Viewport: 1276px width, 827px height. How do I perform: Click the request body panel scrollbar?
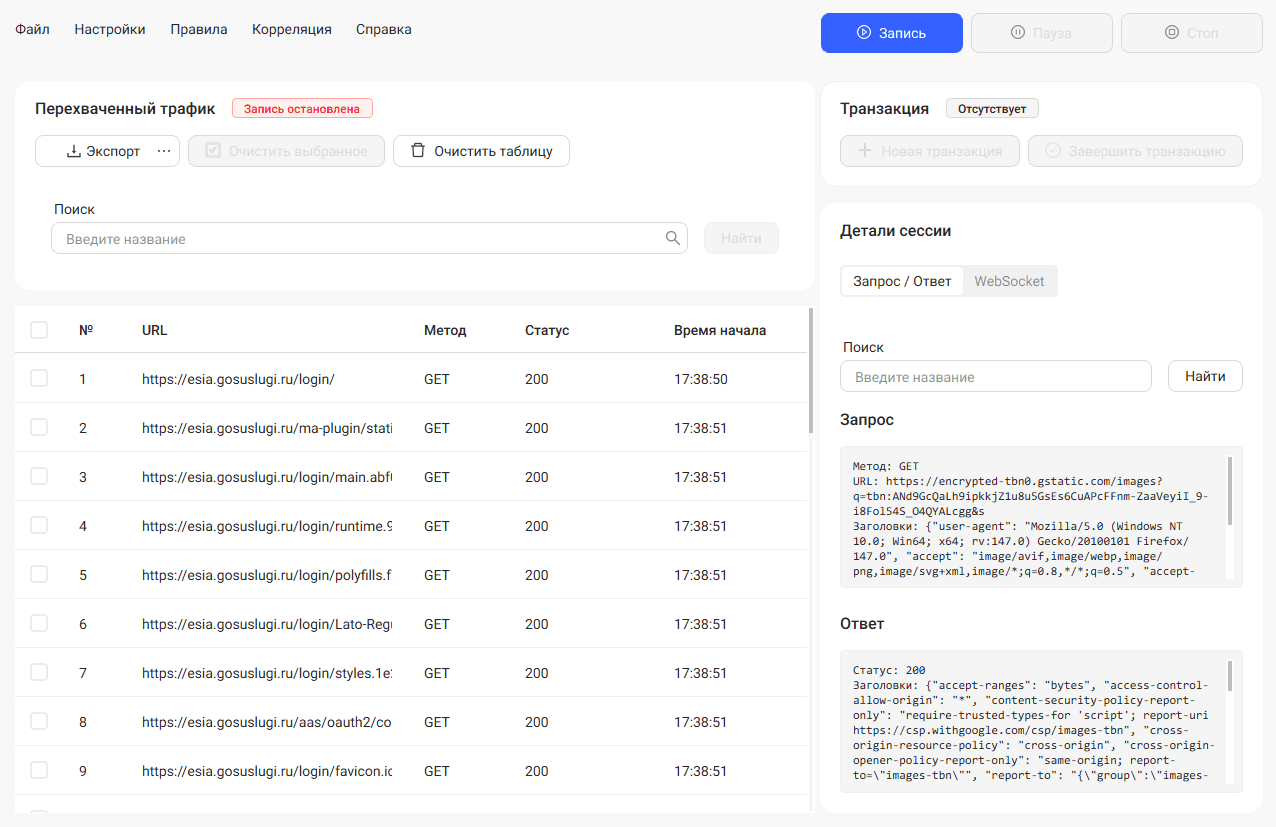point(1230,485)
